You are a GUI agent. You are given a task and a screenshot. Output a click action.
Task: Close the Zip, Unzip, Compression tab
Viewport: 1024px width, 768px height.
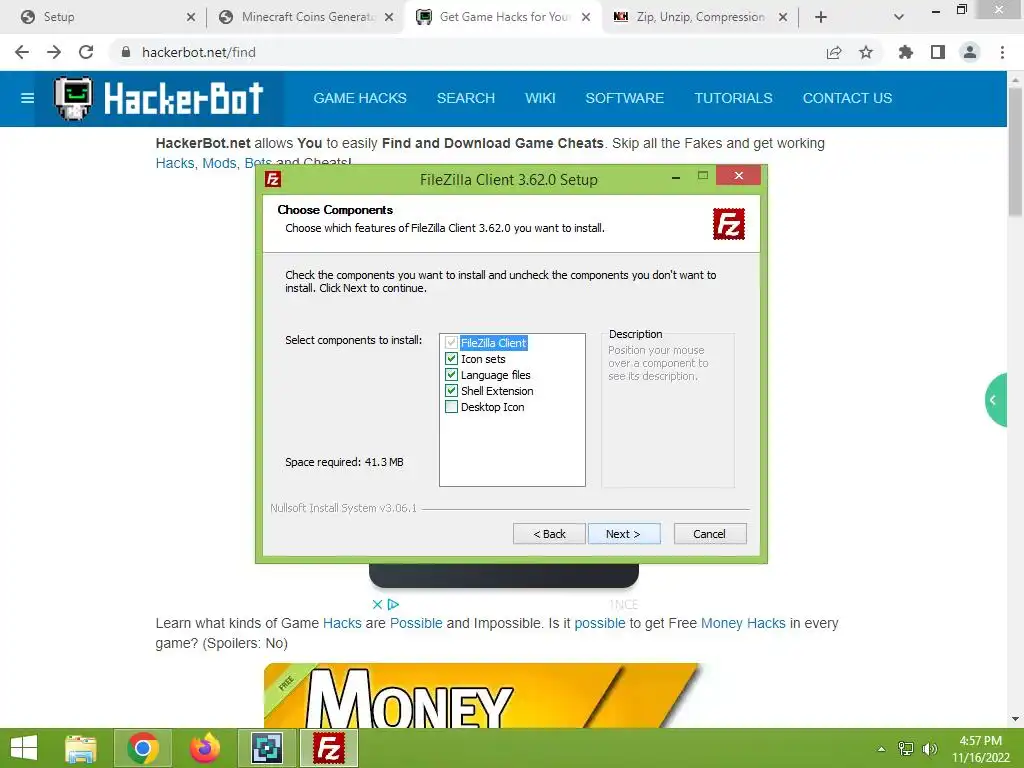[783, 17]
